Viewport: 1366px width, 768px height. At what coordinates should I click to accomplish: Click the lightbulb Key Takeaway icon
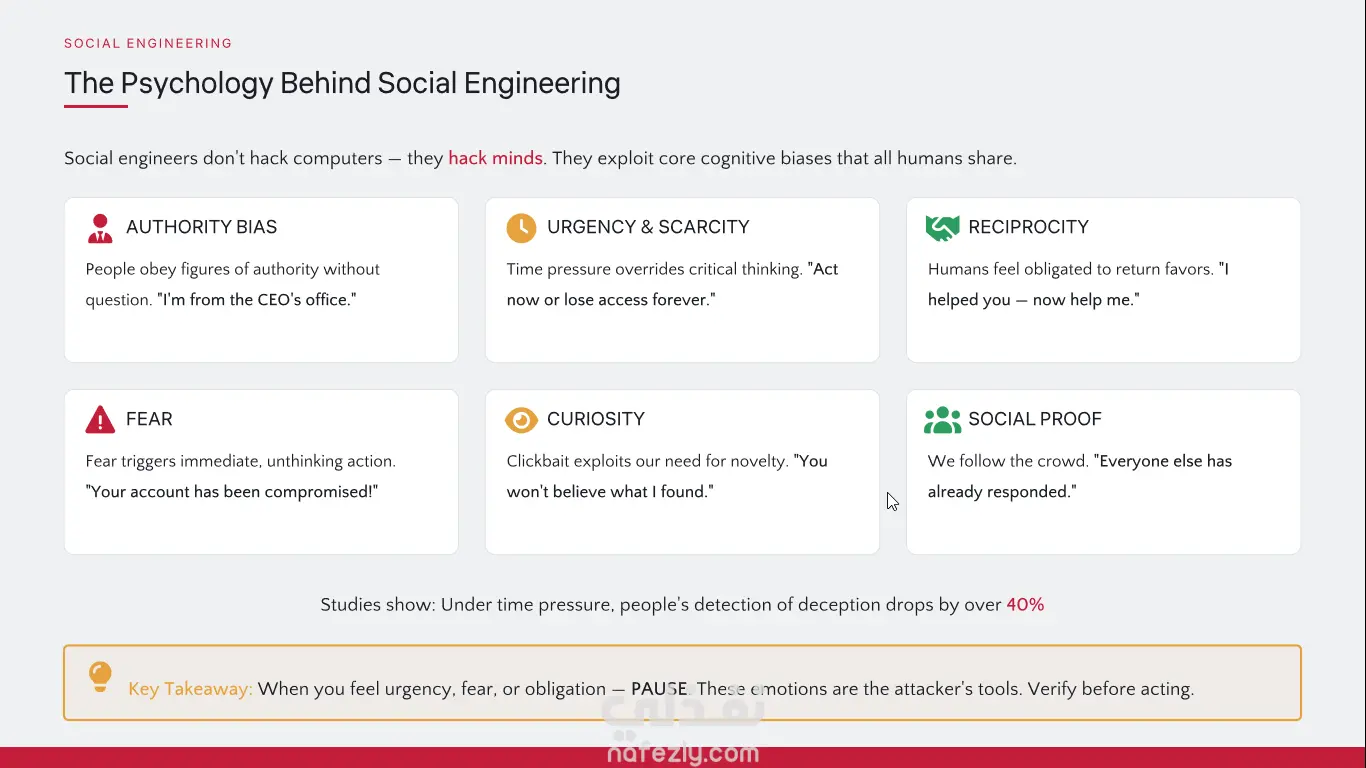point(100,677)
